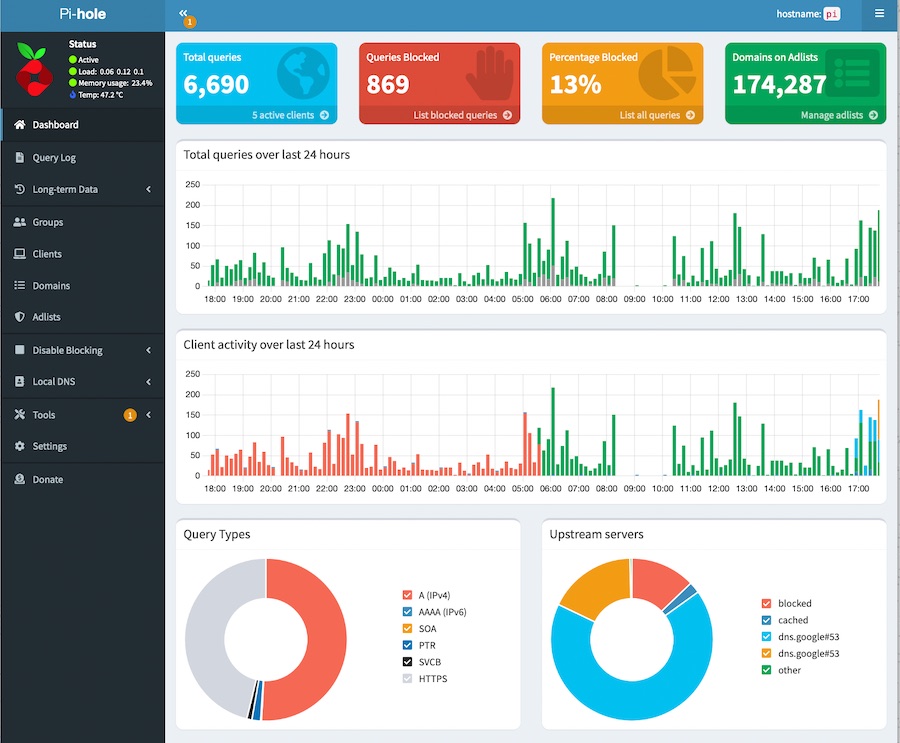Uncheck the A (IPv4) legend checkbox
Screen dimensions: 900x743
point(408,595)
